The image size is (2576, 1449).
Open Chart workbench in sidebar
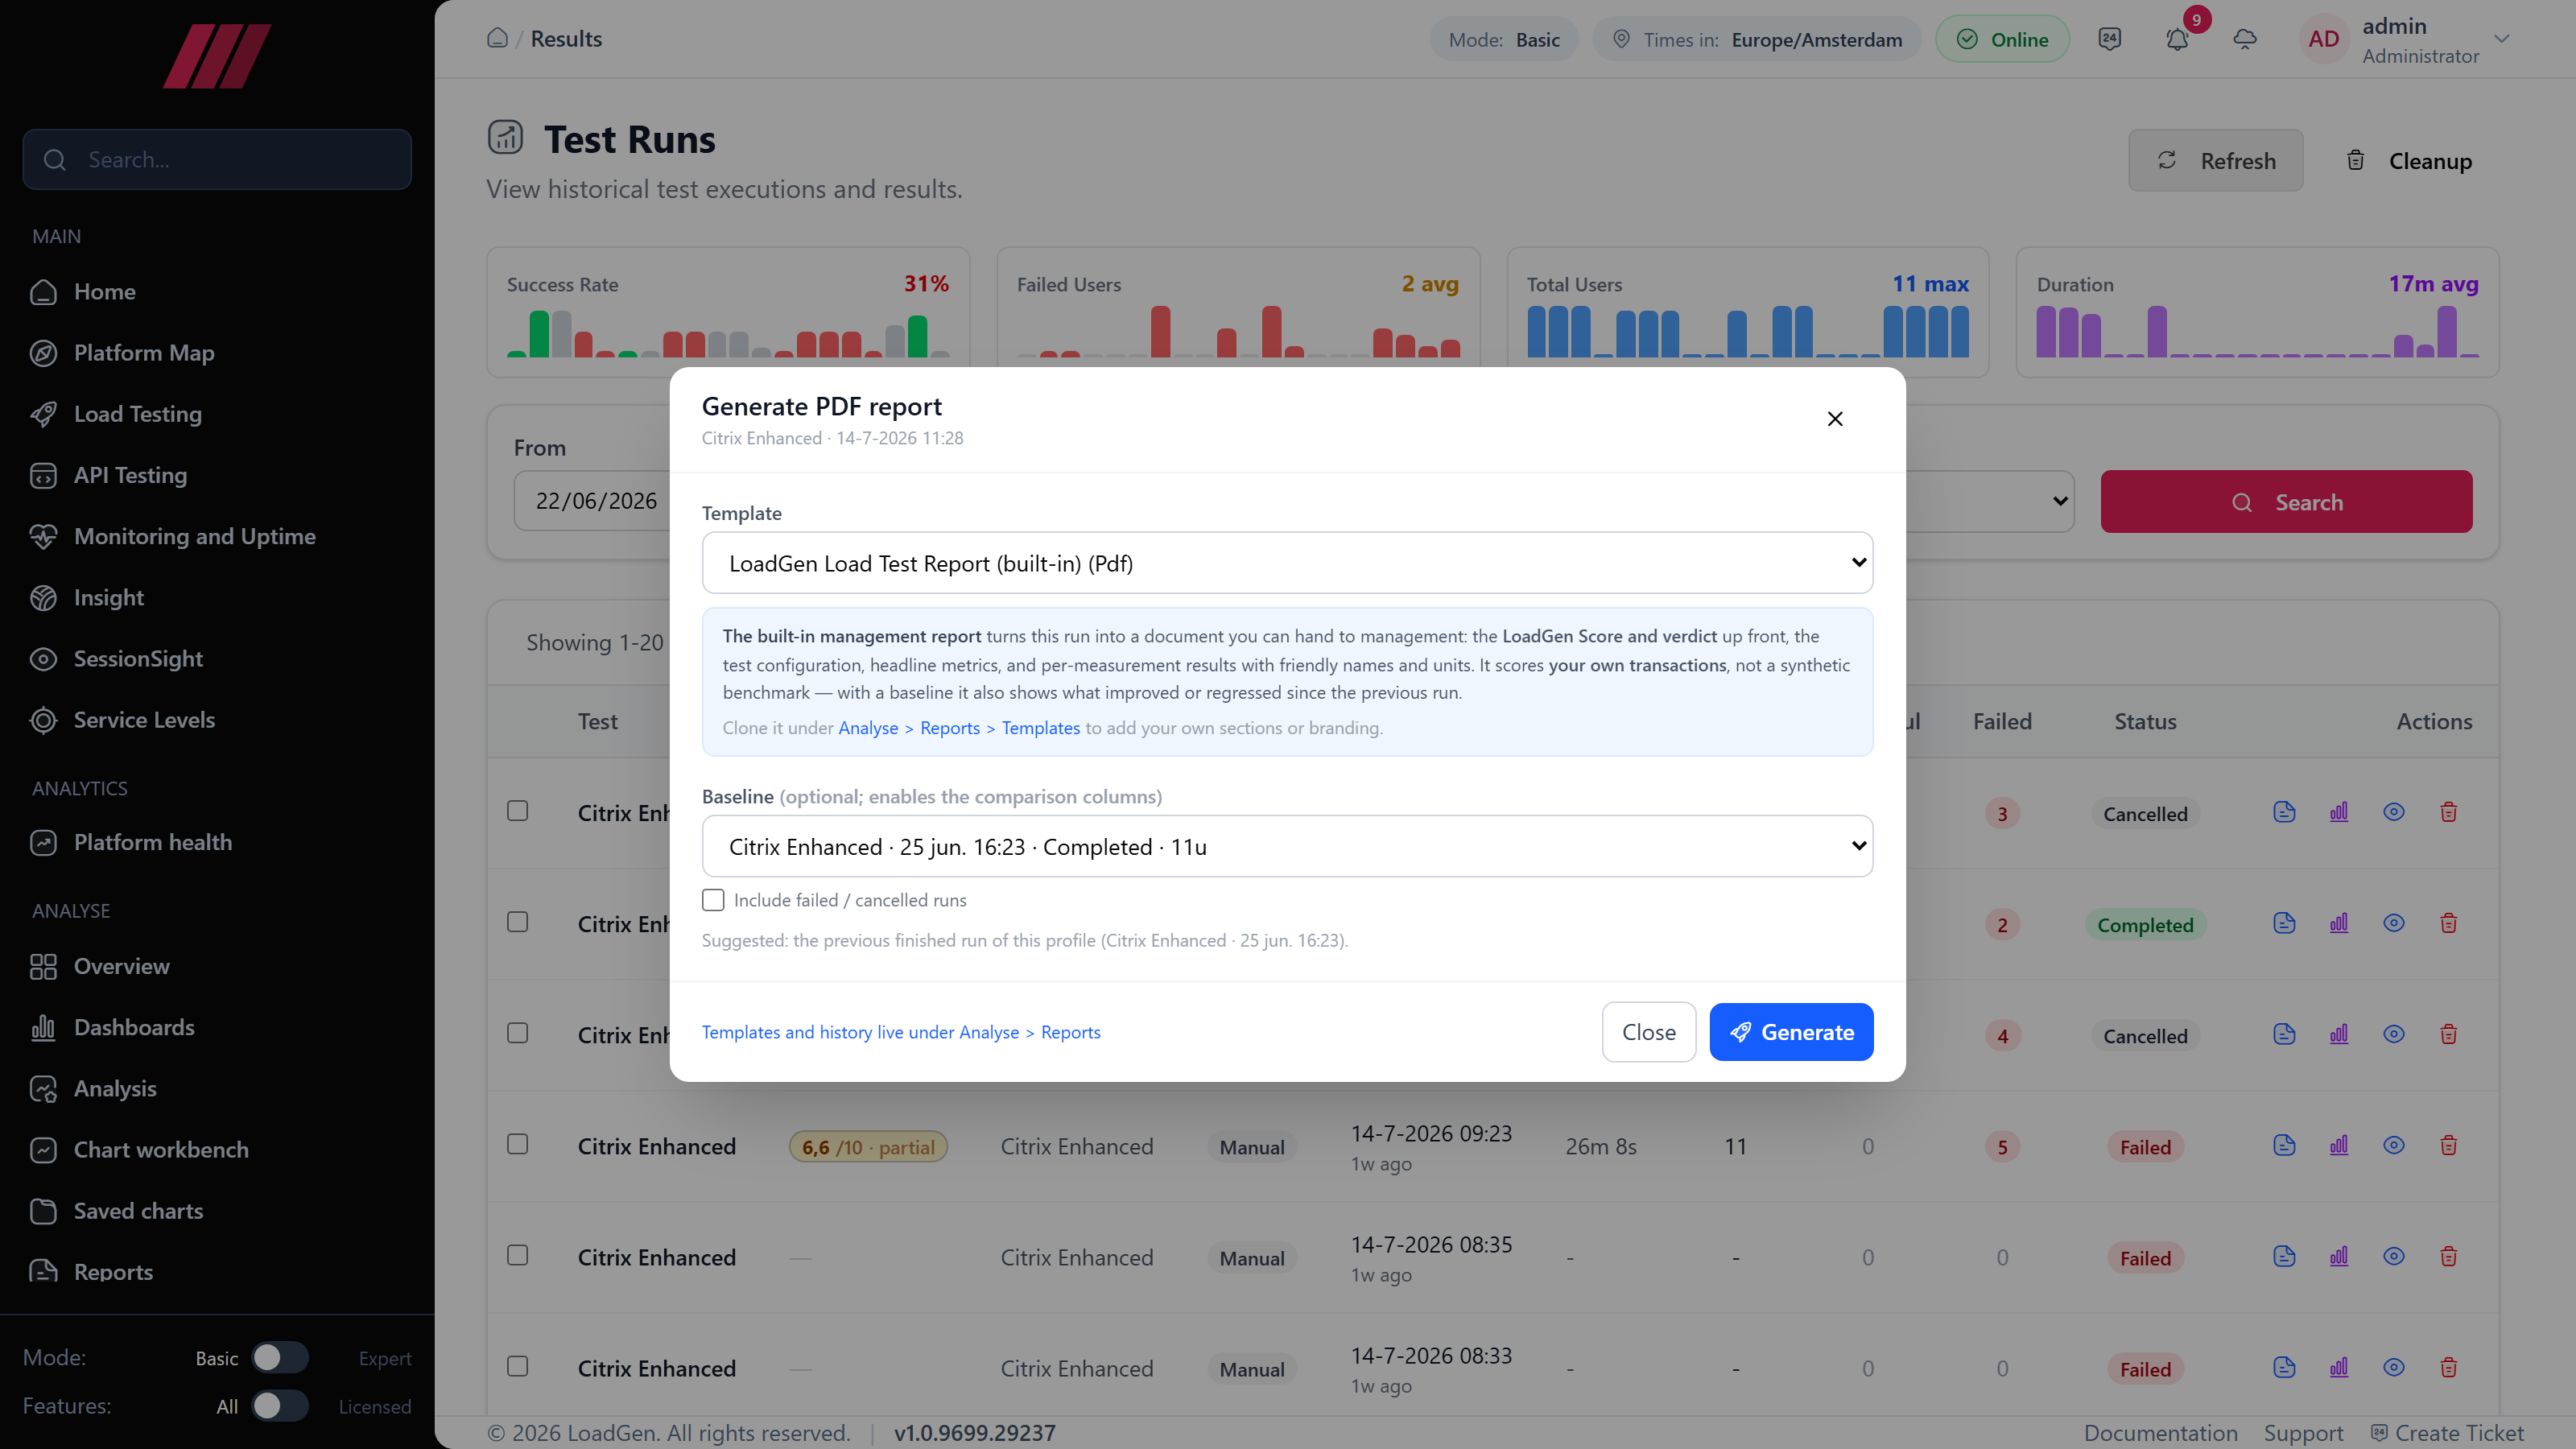pyautogui.click(x=217, y=1150)
